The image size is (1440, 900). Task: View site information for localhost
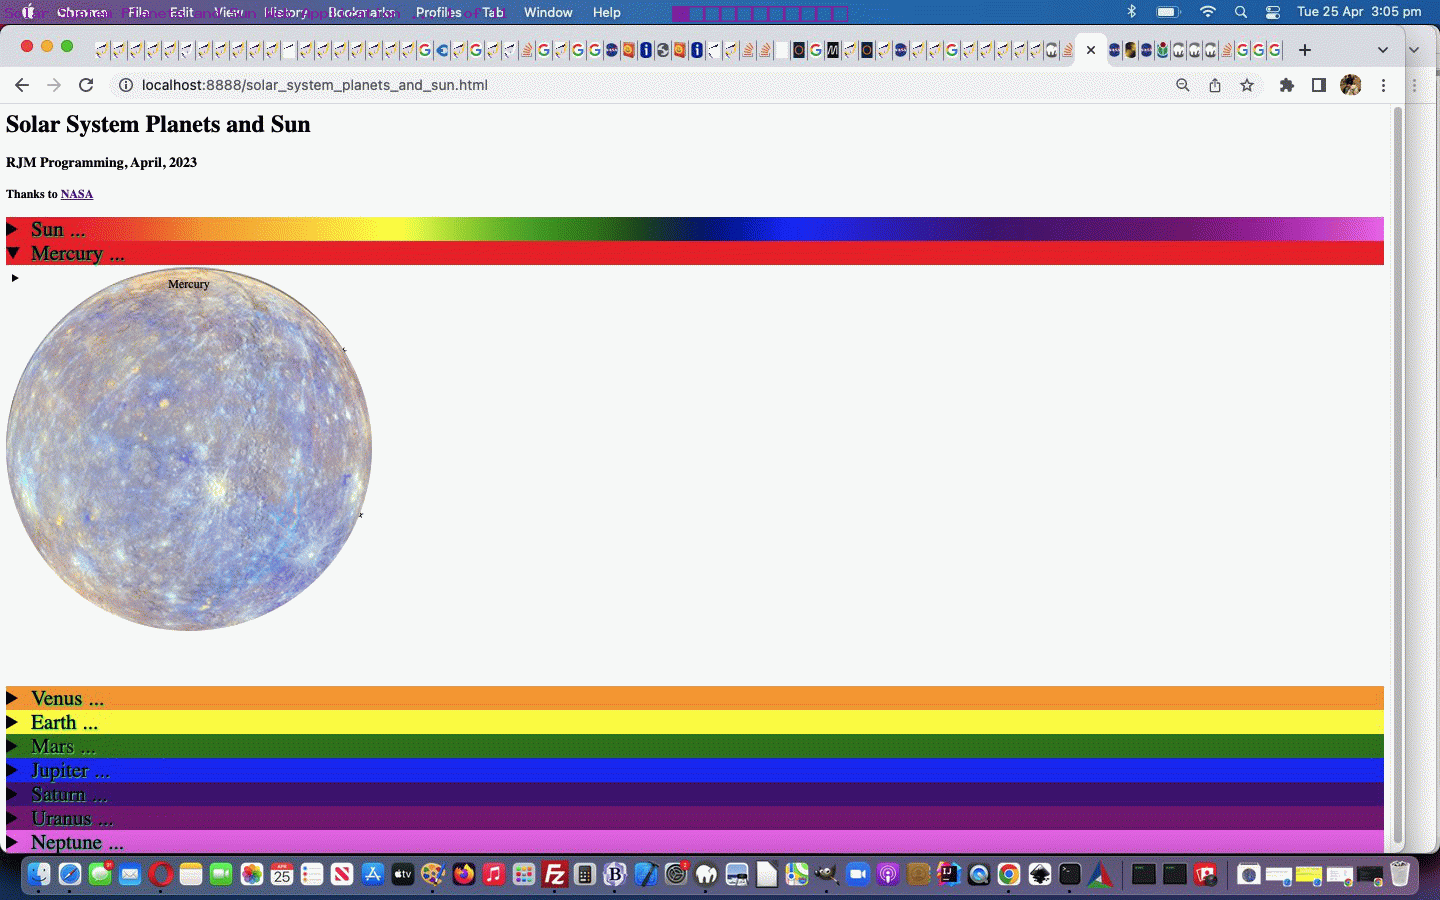click(x=126, y=85)
